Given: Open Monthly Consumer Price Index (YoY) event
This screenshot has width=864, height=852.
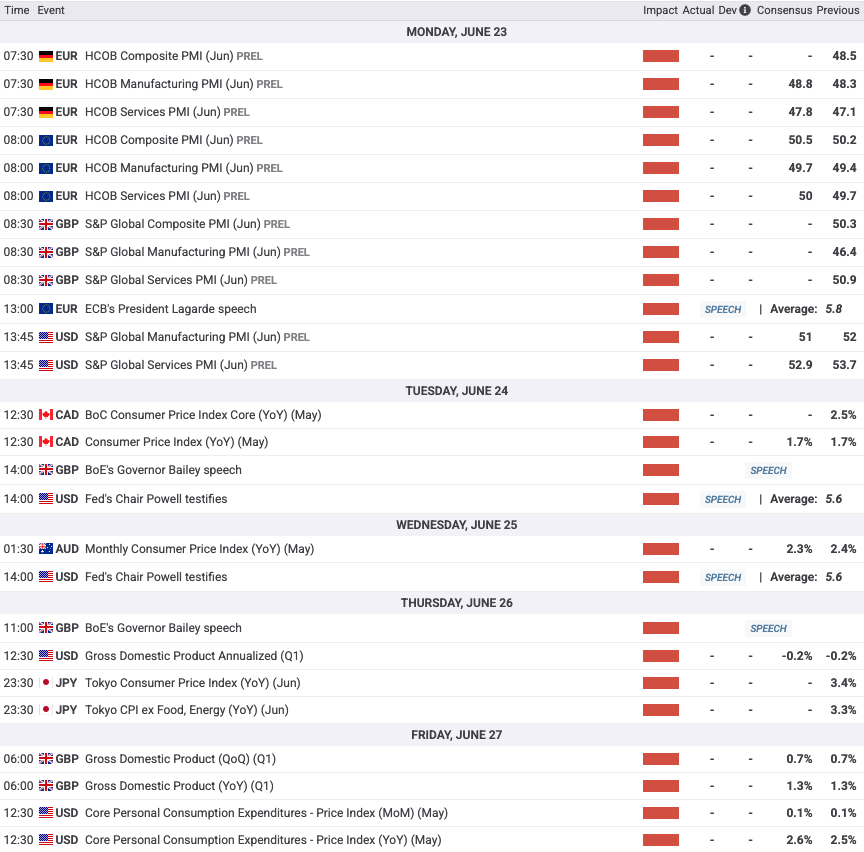Looking at the screenshot, I should click(199, 549).
